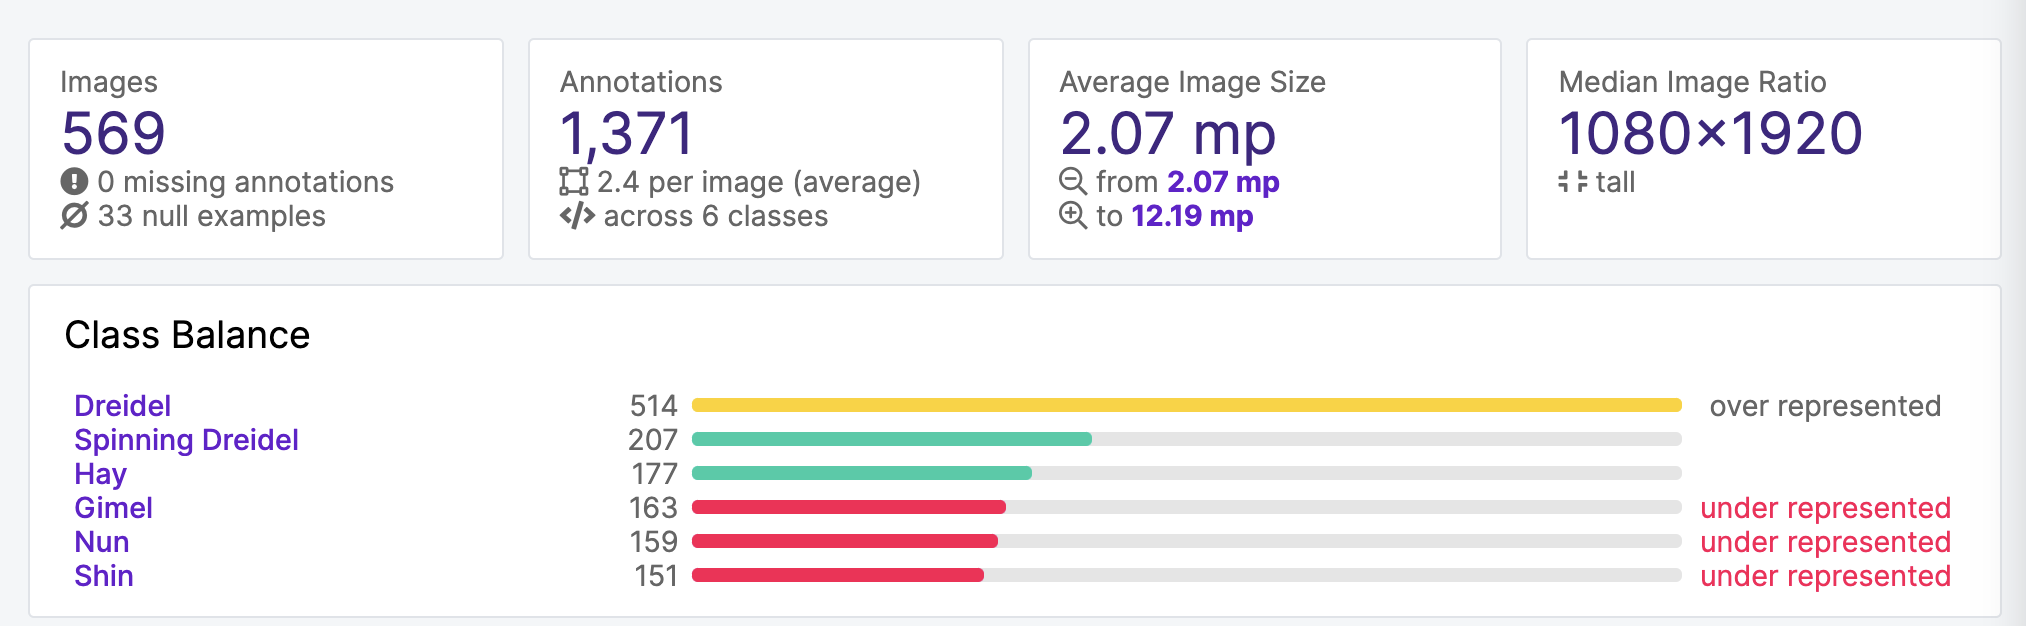The width and height of the screenshot is (2026, 626).
Task: Click the Class Balance heading
Action: [187, 335]
